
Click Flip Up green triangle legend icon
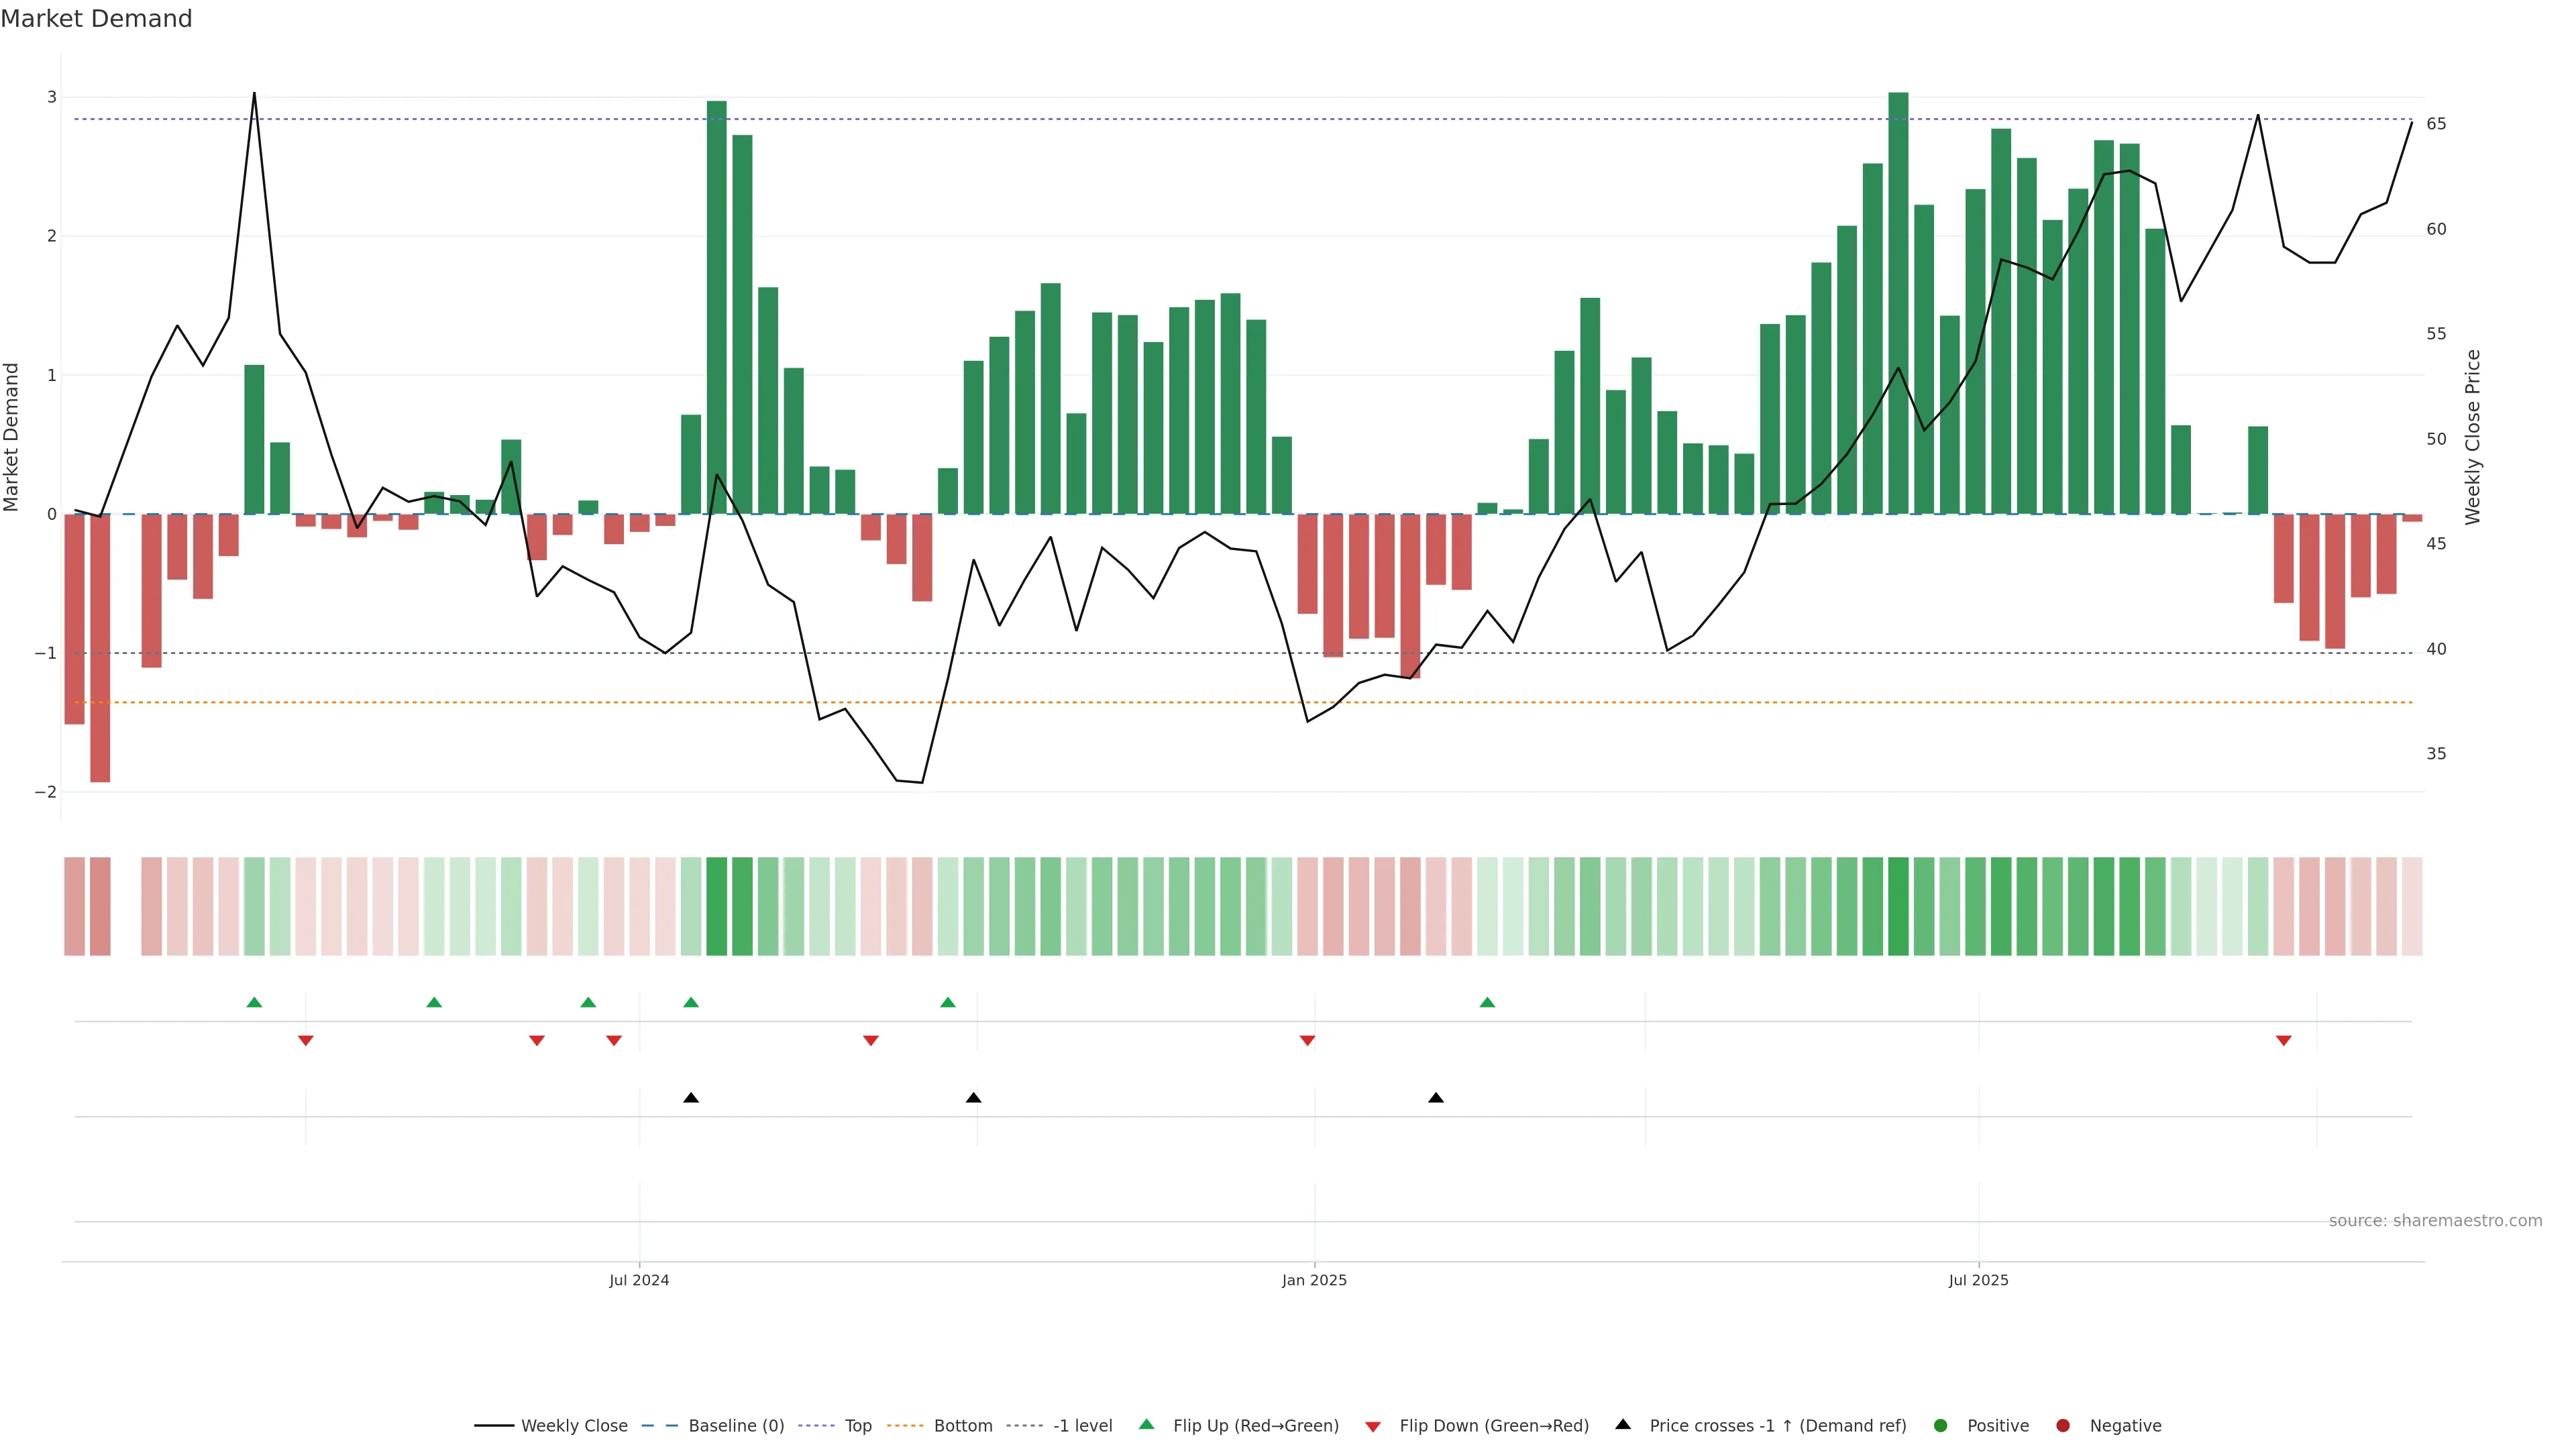coord(1147,1425)
